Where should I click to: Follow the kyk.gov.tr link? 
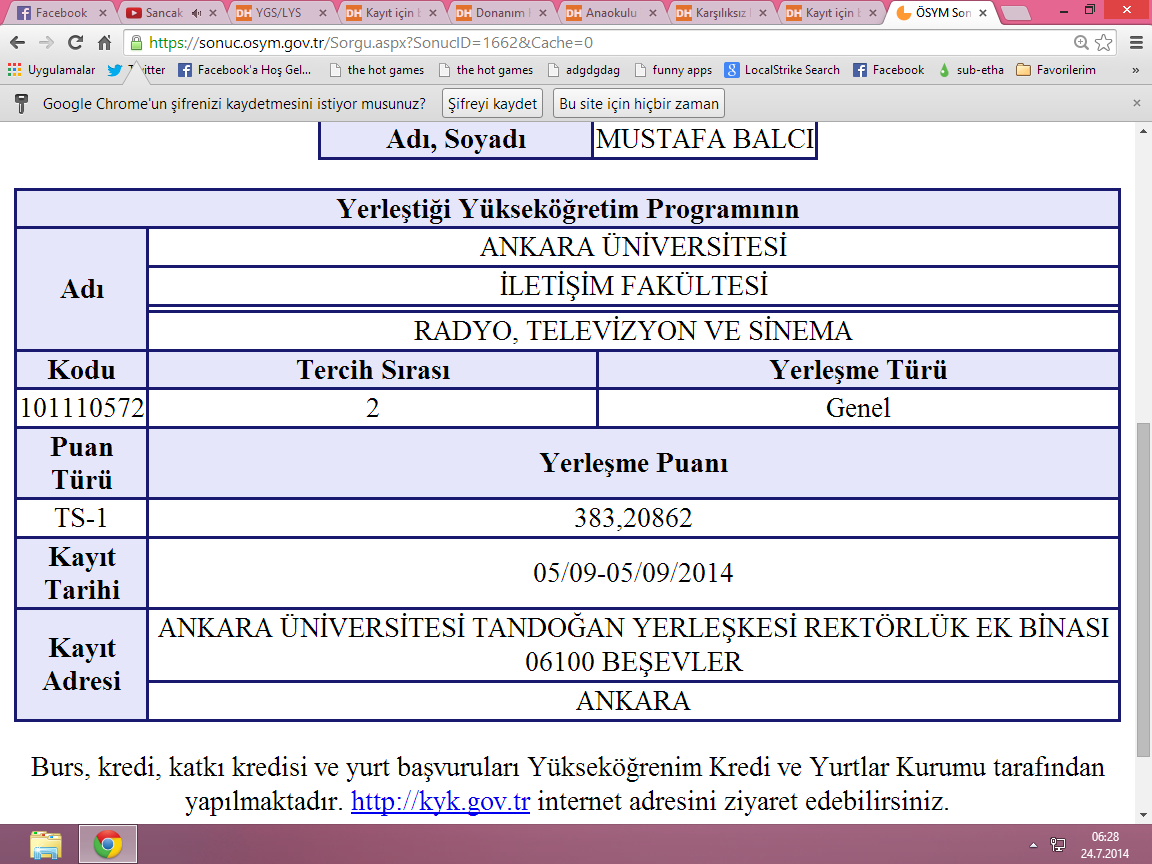(x=440, y=802)
